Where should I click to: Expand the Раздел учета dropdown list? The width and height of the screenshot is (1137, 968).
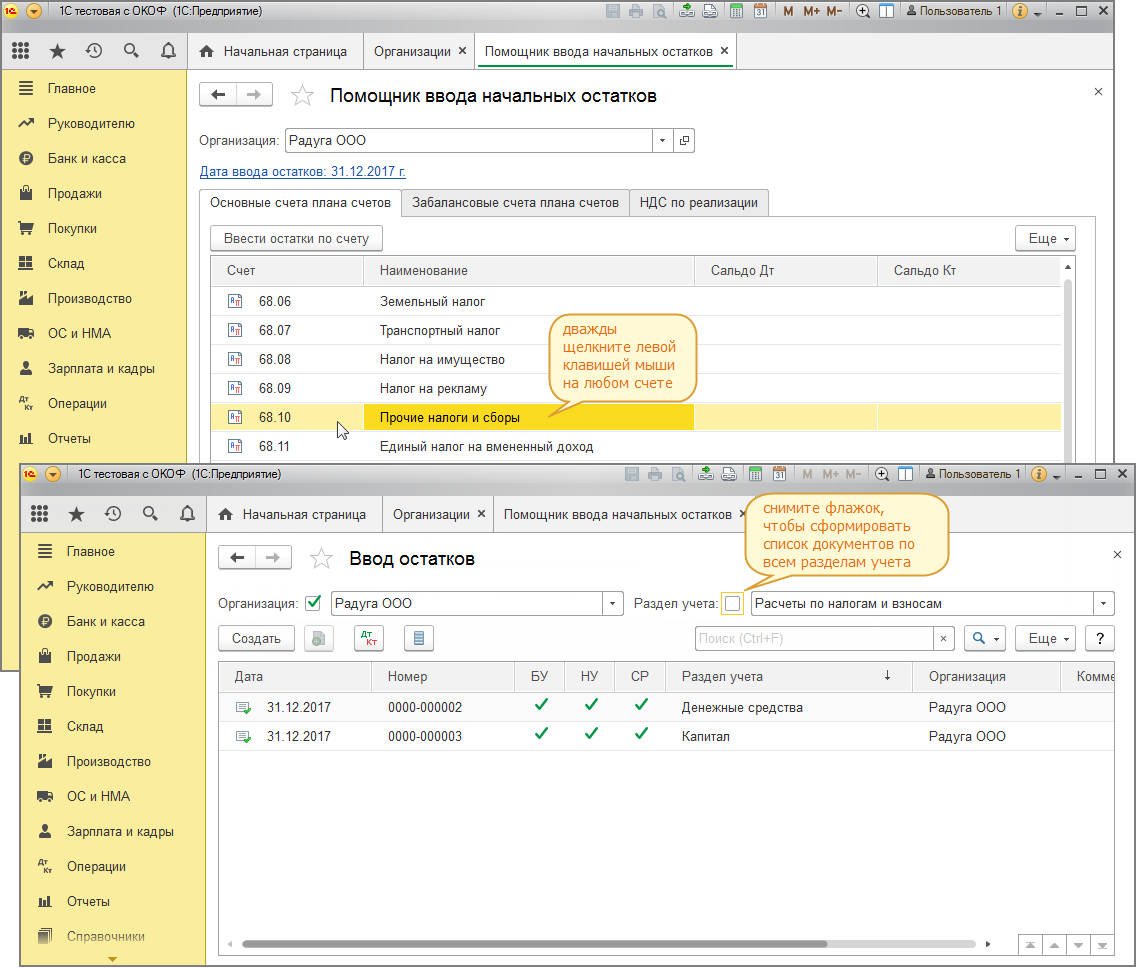[x=1103, y=603]
